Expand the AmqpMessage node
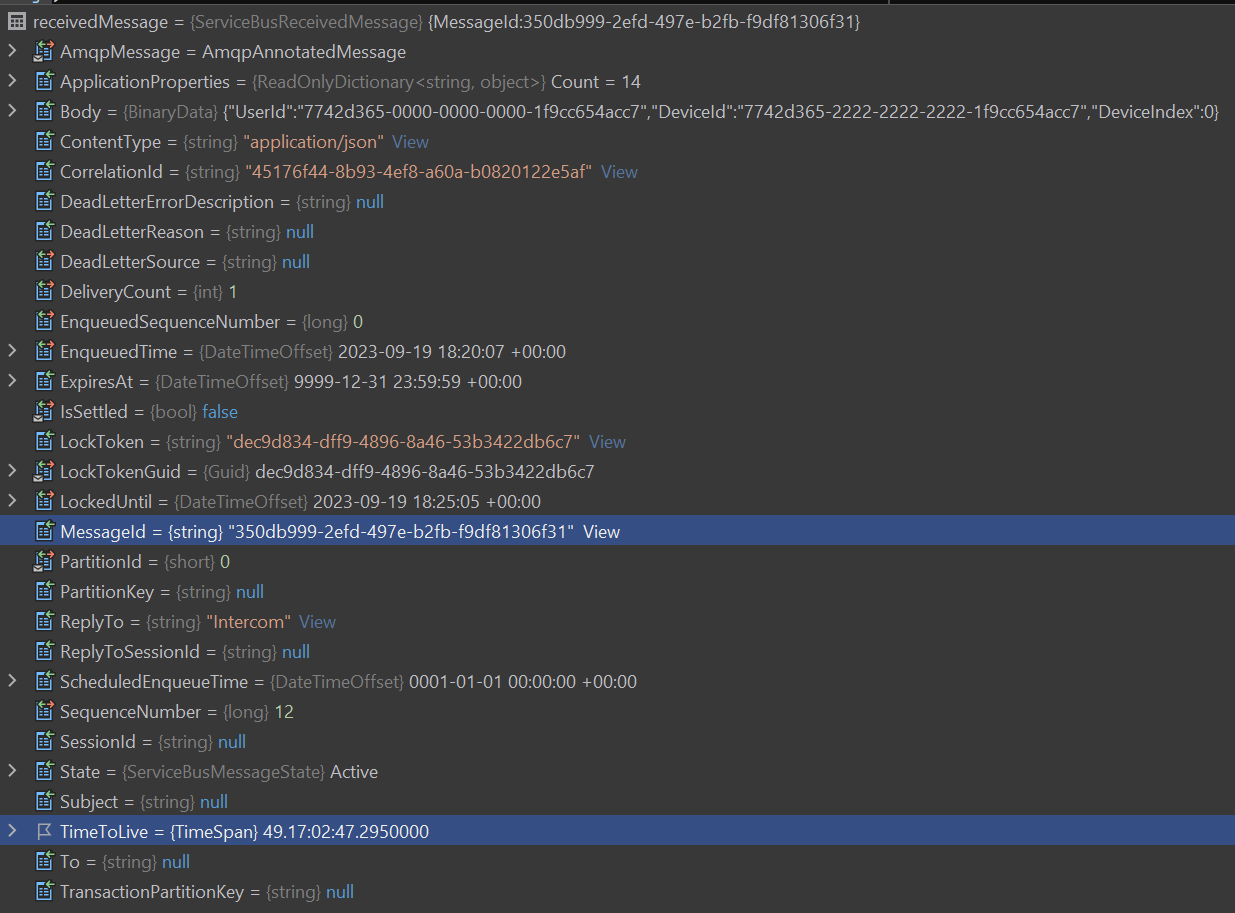The width and height of the screenshot is (1235, 913). tap(10, 51)
